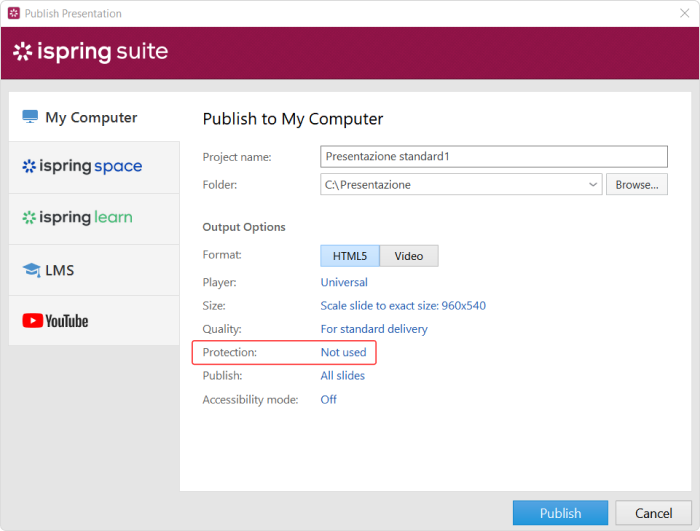Screen dimensions: 700x531
Task: Click the Accessibility mode label
Action: coord(250,400)
